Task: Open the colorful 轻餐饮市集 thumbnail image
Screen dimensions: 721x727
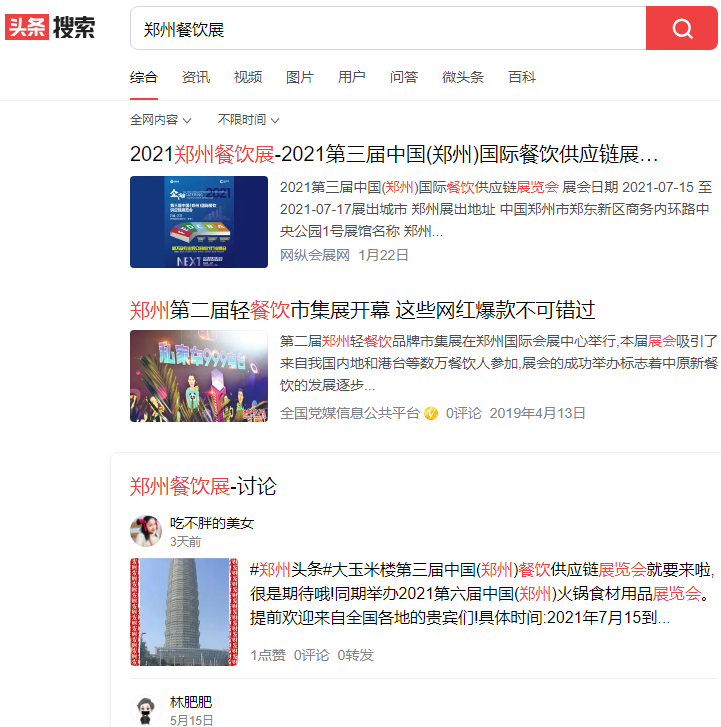Action: [x=199, y=376]
